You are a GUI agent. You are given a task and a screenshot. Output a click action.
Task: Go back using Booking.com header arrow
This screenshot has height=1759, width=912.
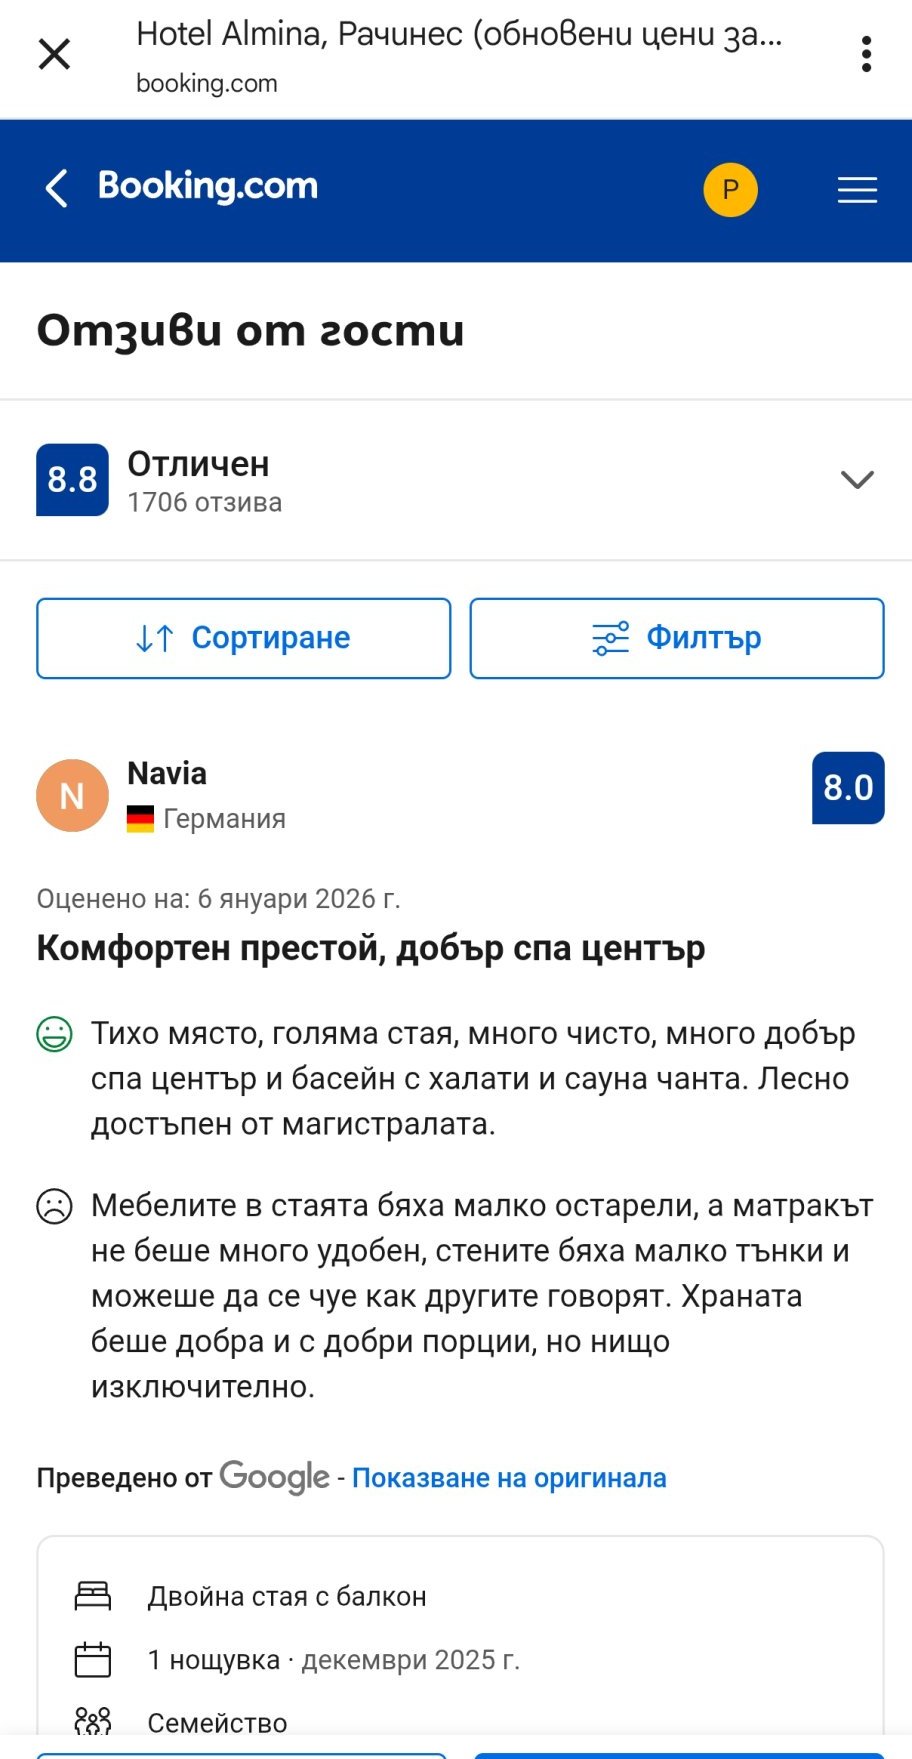[x=57, y=188]
